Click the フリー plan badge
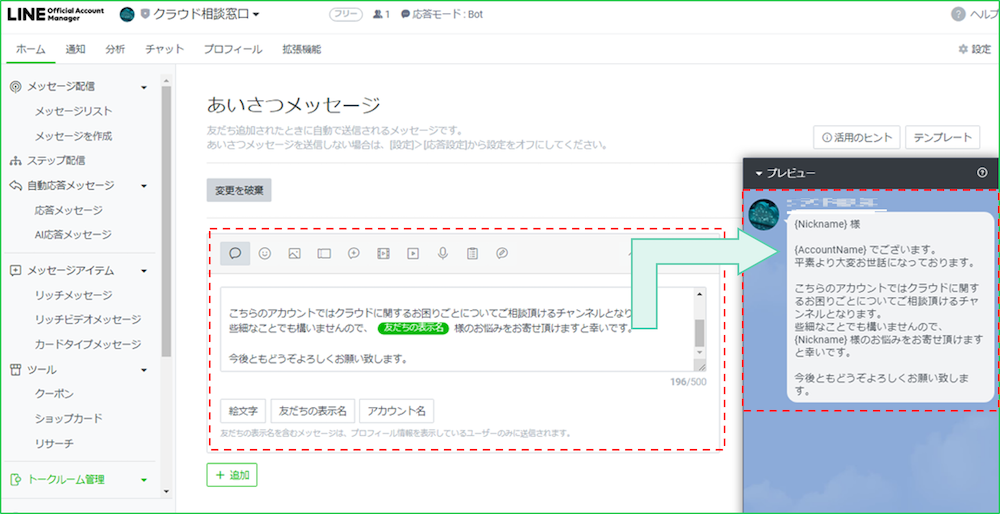1000x514 pixels. [x=346, y=14]
